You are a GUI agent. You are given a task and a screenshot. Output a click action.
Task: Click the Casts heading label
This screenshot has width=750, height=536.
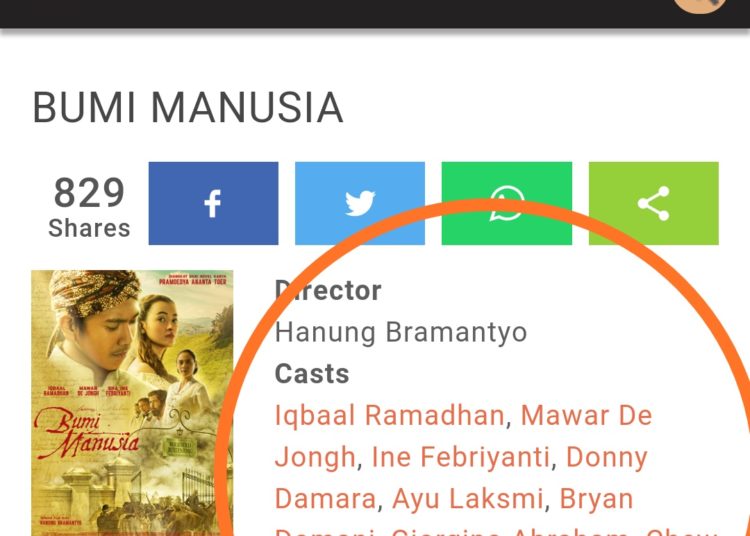coord(312,373)
